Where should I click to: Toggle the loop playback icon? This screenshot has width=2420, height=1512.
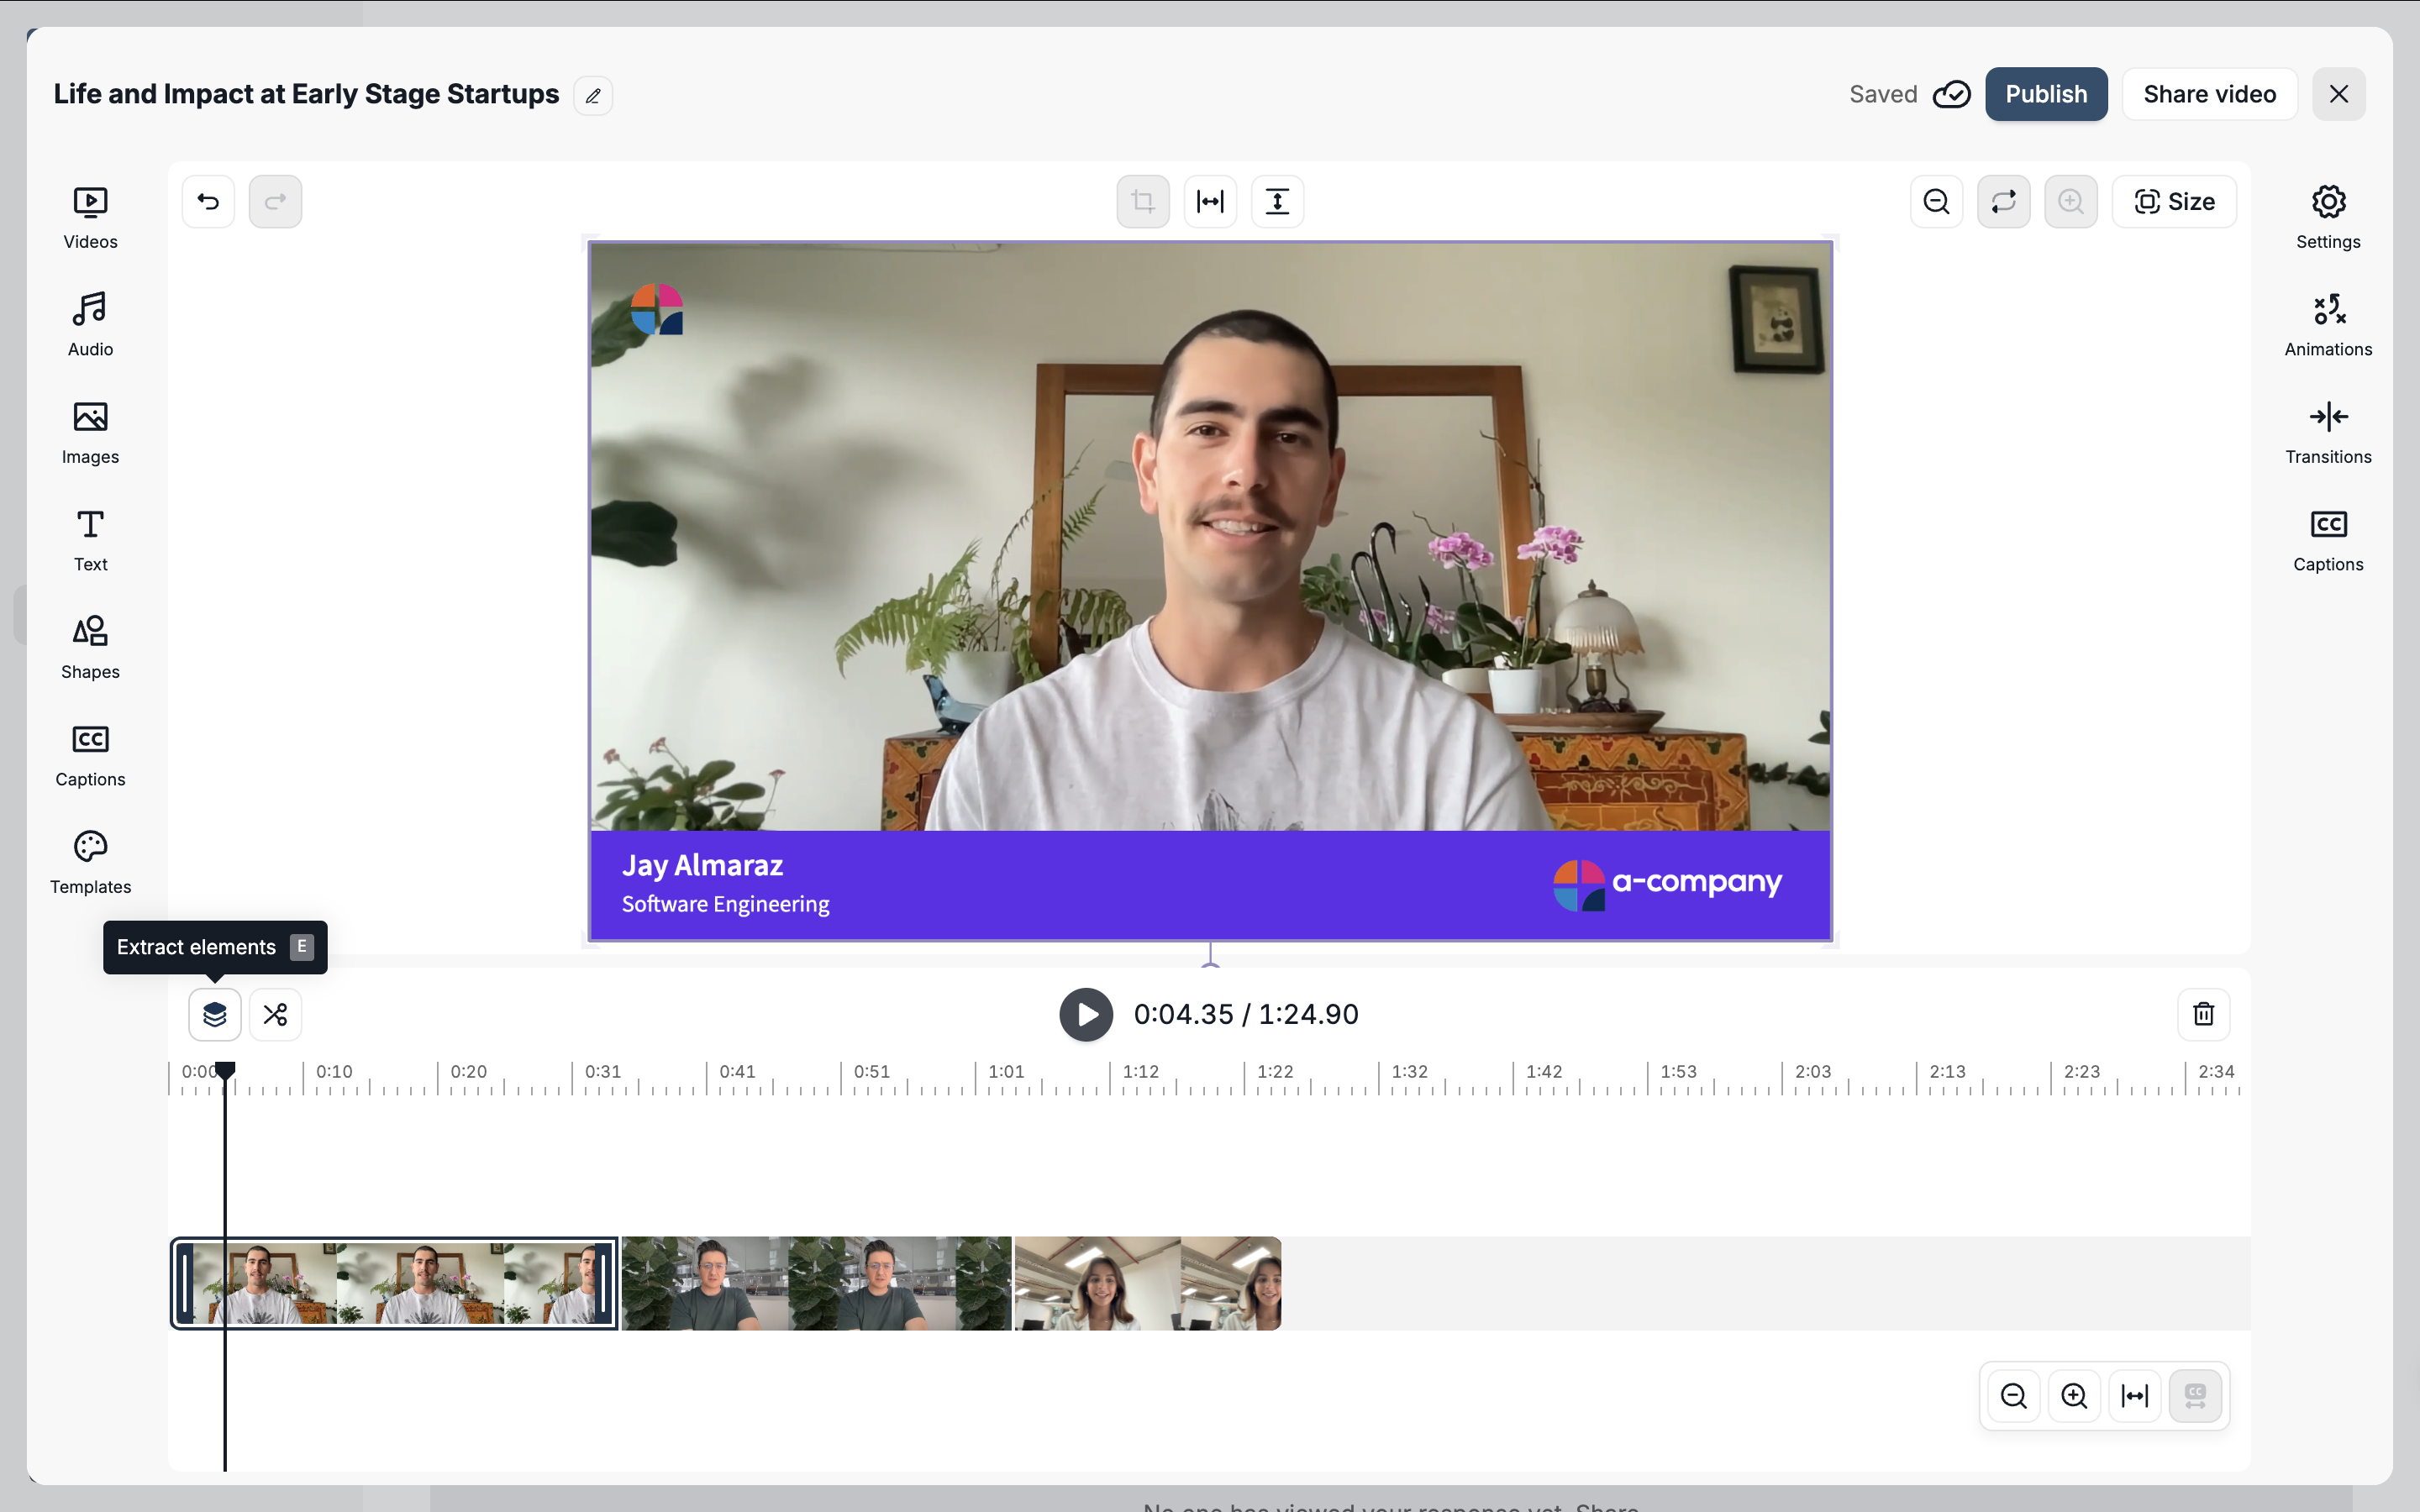[2003, 202]
